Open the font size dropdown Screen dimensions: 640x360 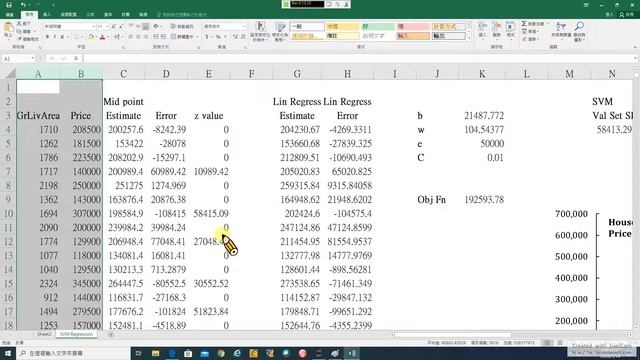(107, 27)
